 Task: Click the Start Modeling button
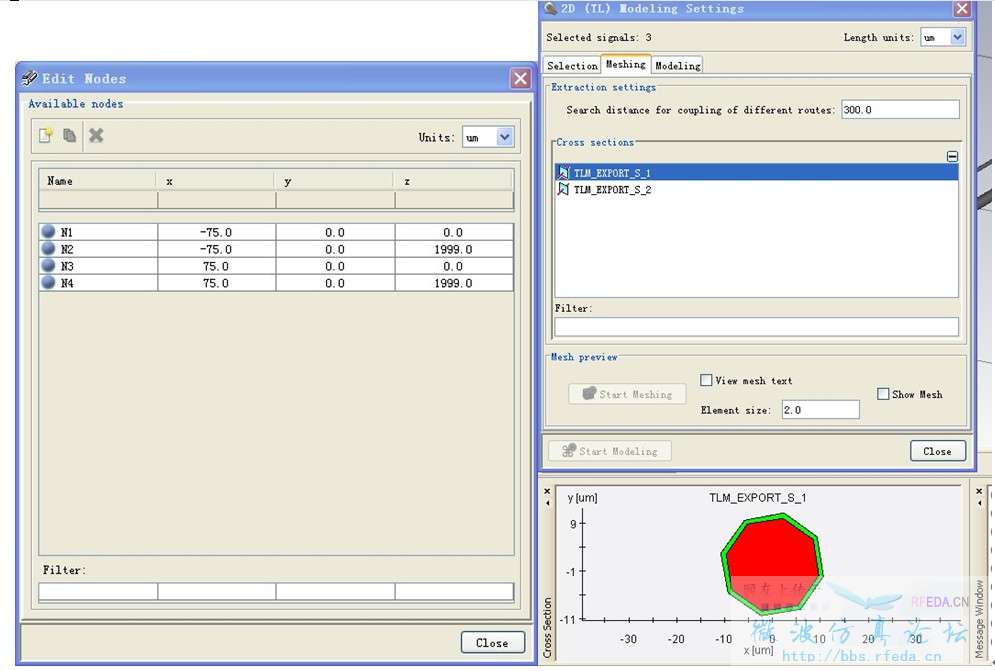[610, 451]
